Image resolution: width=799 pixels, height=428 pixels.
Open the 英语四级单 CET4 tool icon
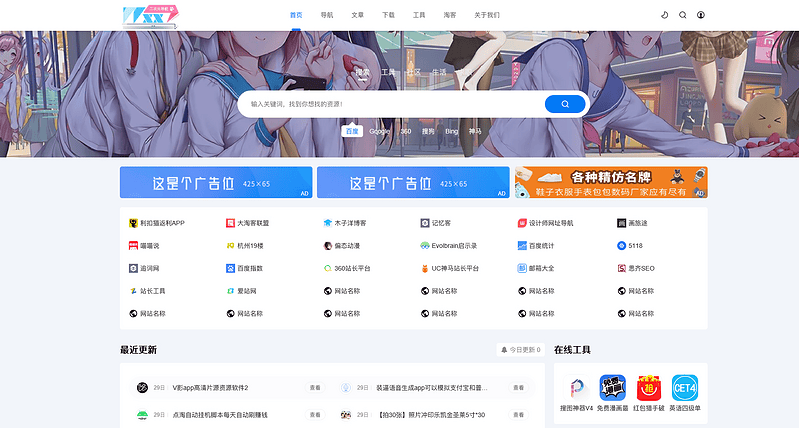click(x=685, y=388)
